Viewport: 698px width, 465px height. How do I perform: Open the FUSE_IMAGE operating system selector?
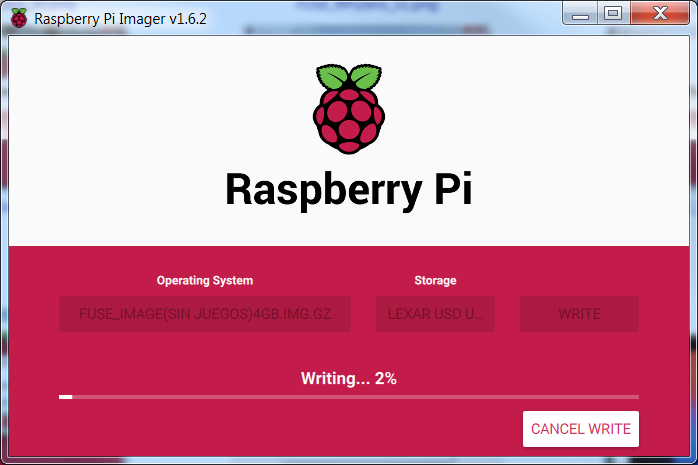[205, 314]
